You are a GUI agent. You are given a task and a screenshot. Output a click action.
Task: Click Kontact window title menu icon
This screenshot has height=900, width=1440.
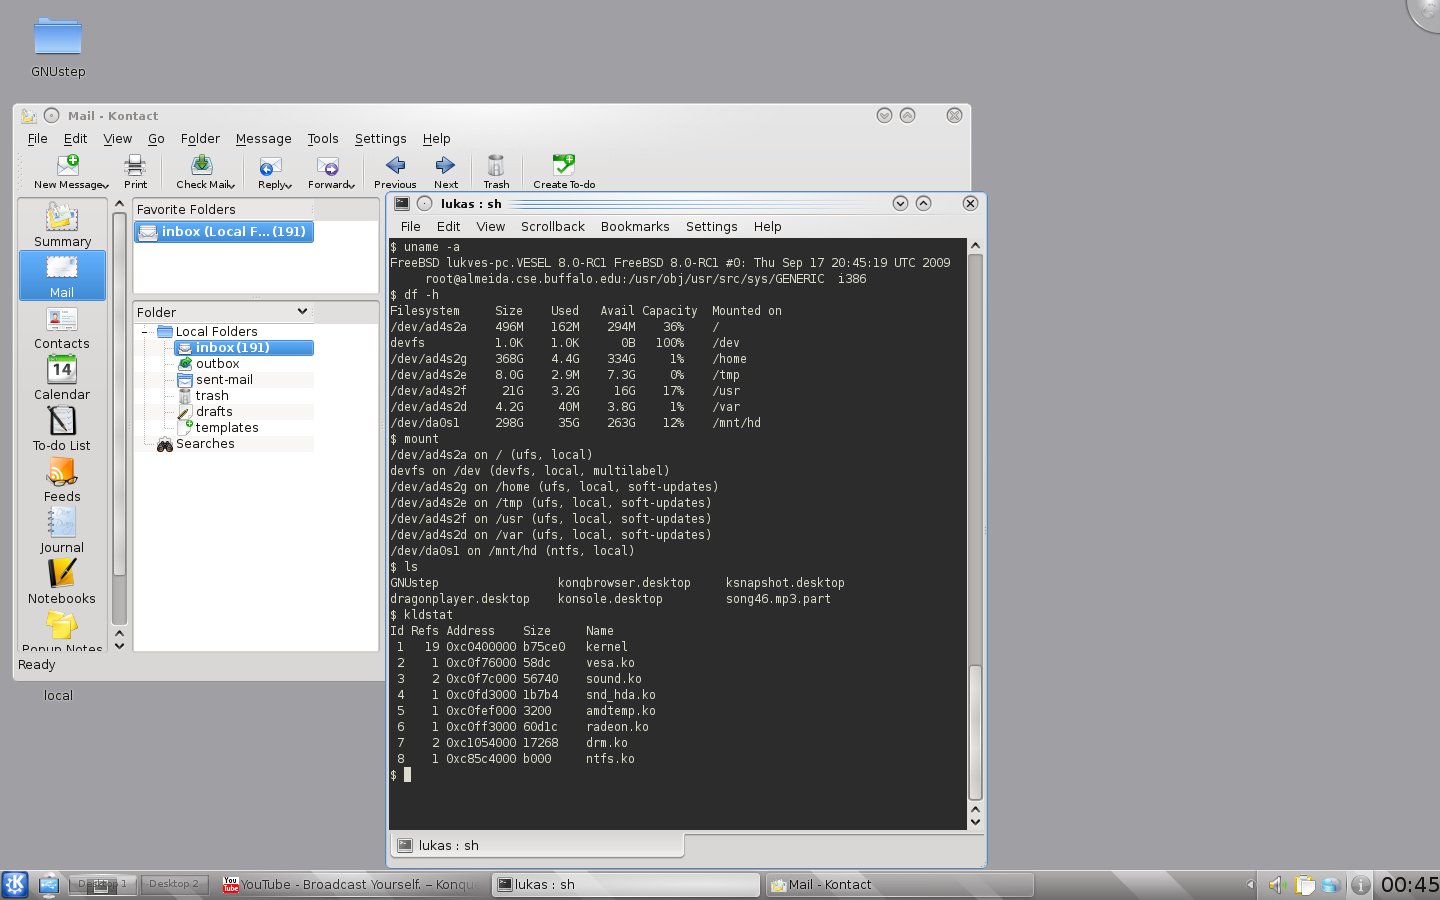pos(29,116)
